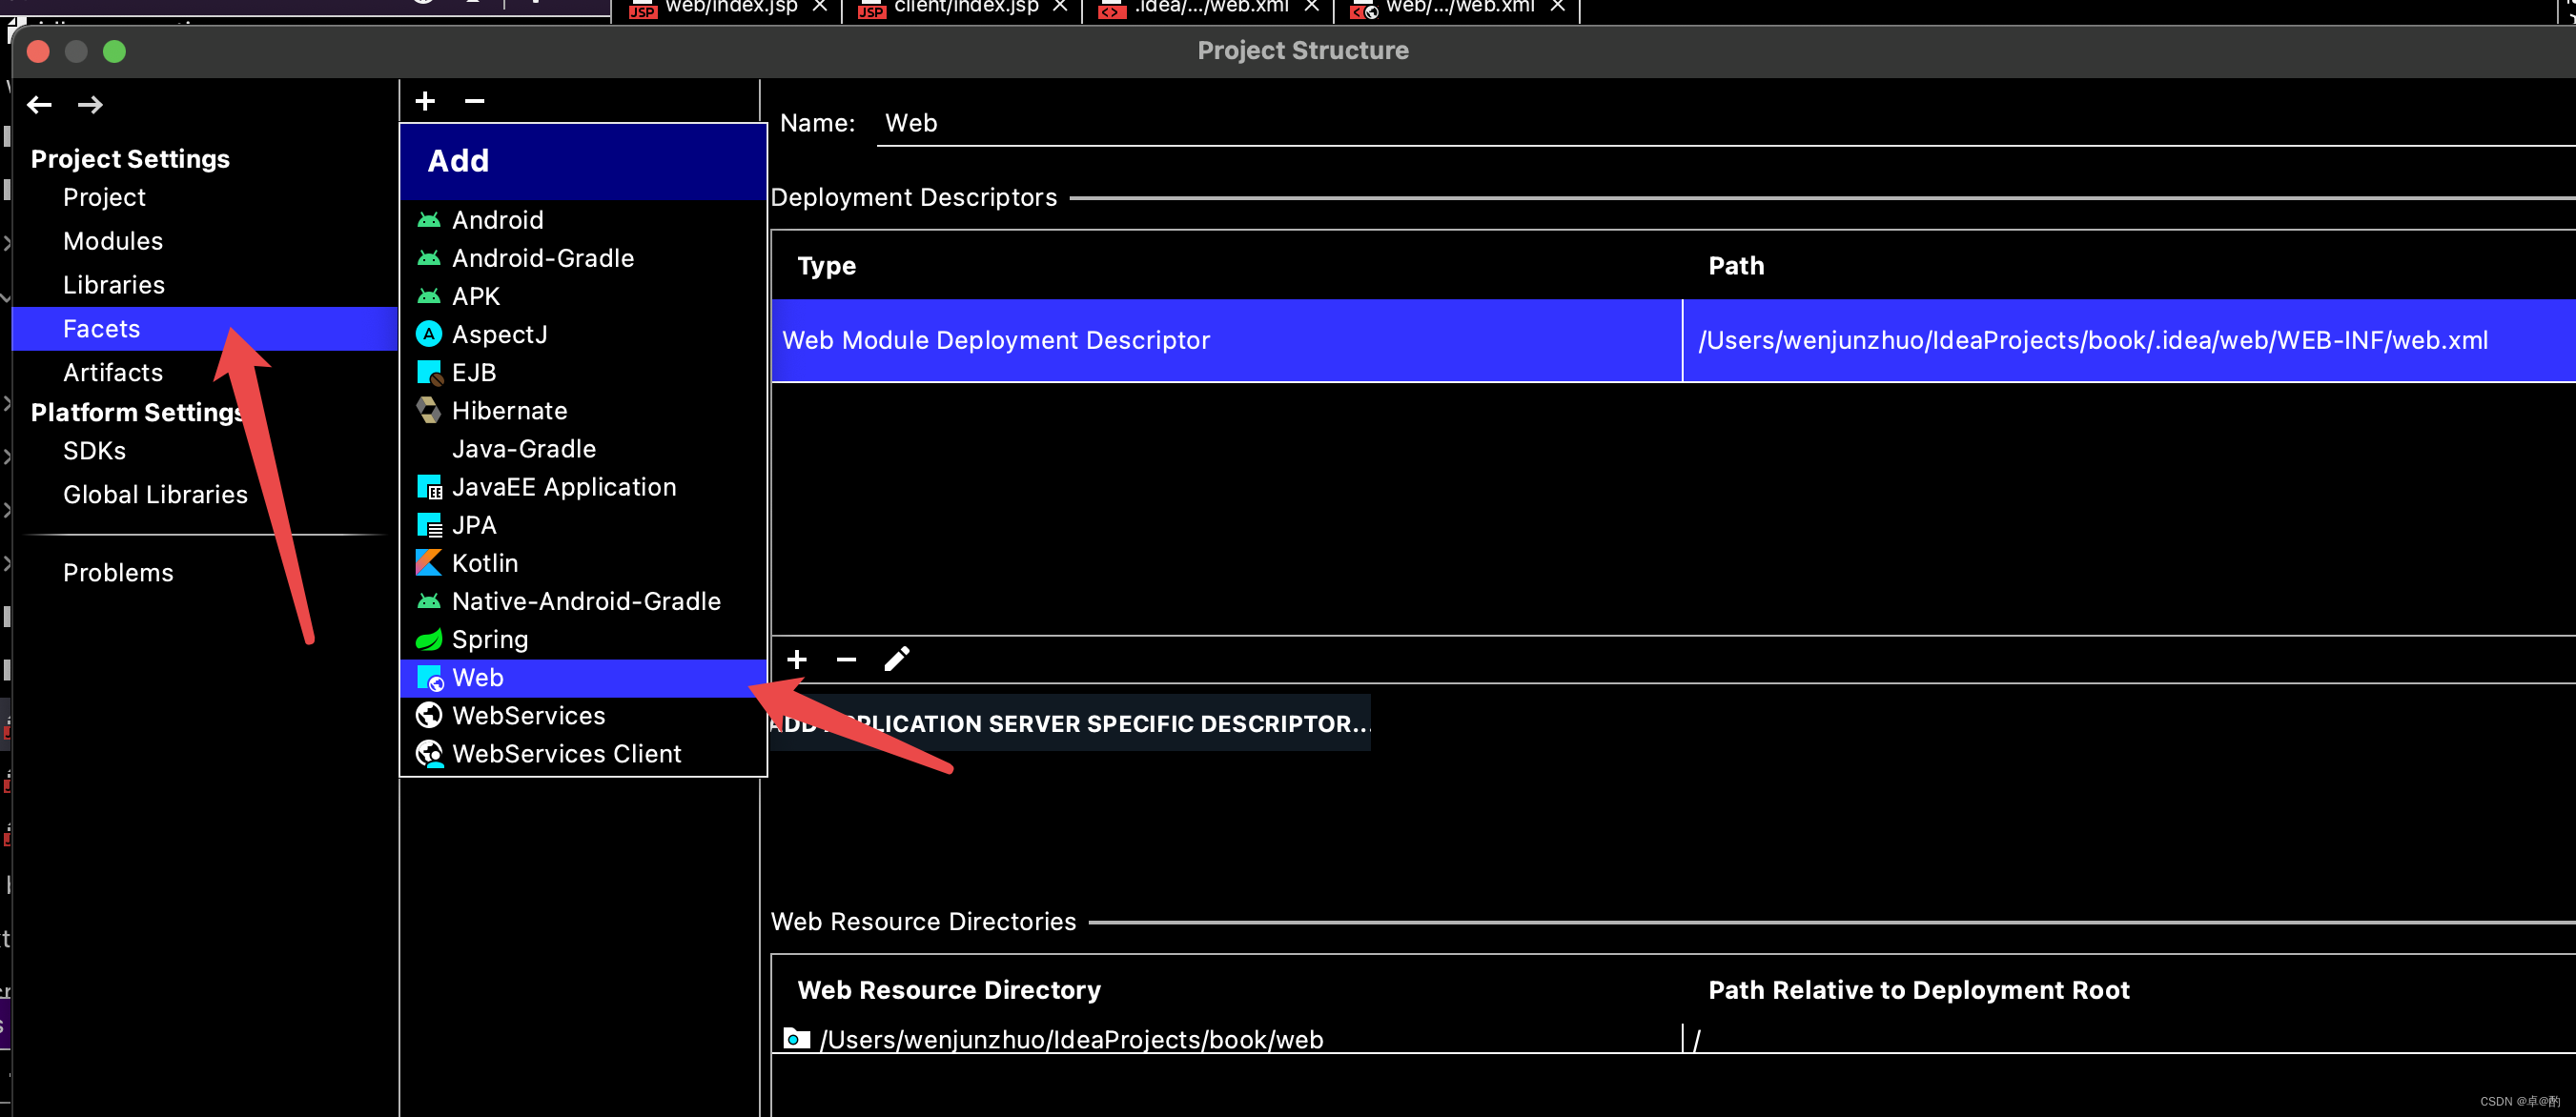Viewport: 2576px width, 1117px height.
Task: Select Facets in Project Settings
Action: (x=101, y=328)
